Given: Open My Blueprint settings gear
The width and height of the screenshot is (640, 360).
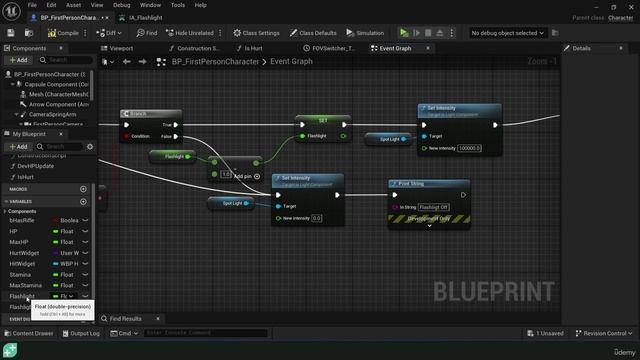Looking at the screenshot, I should [90, 147].
